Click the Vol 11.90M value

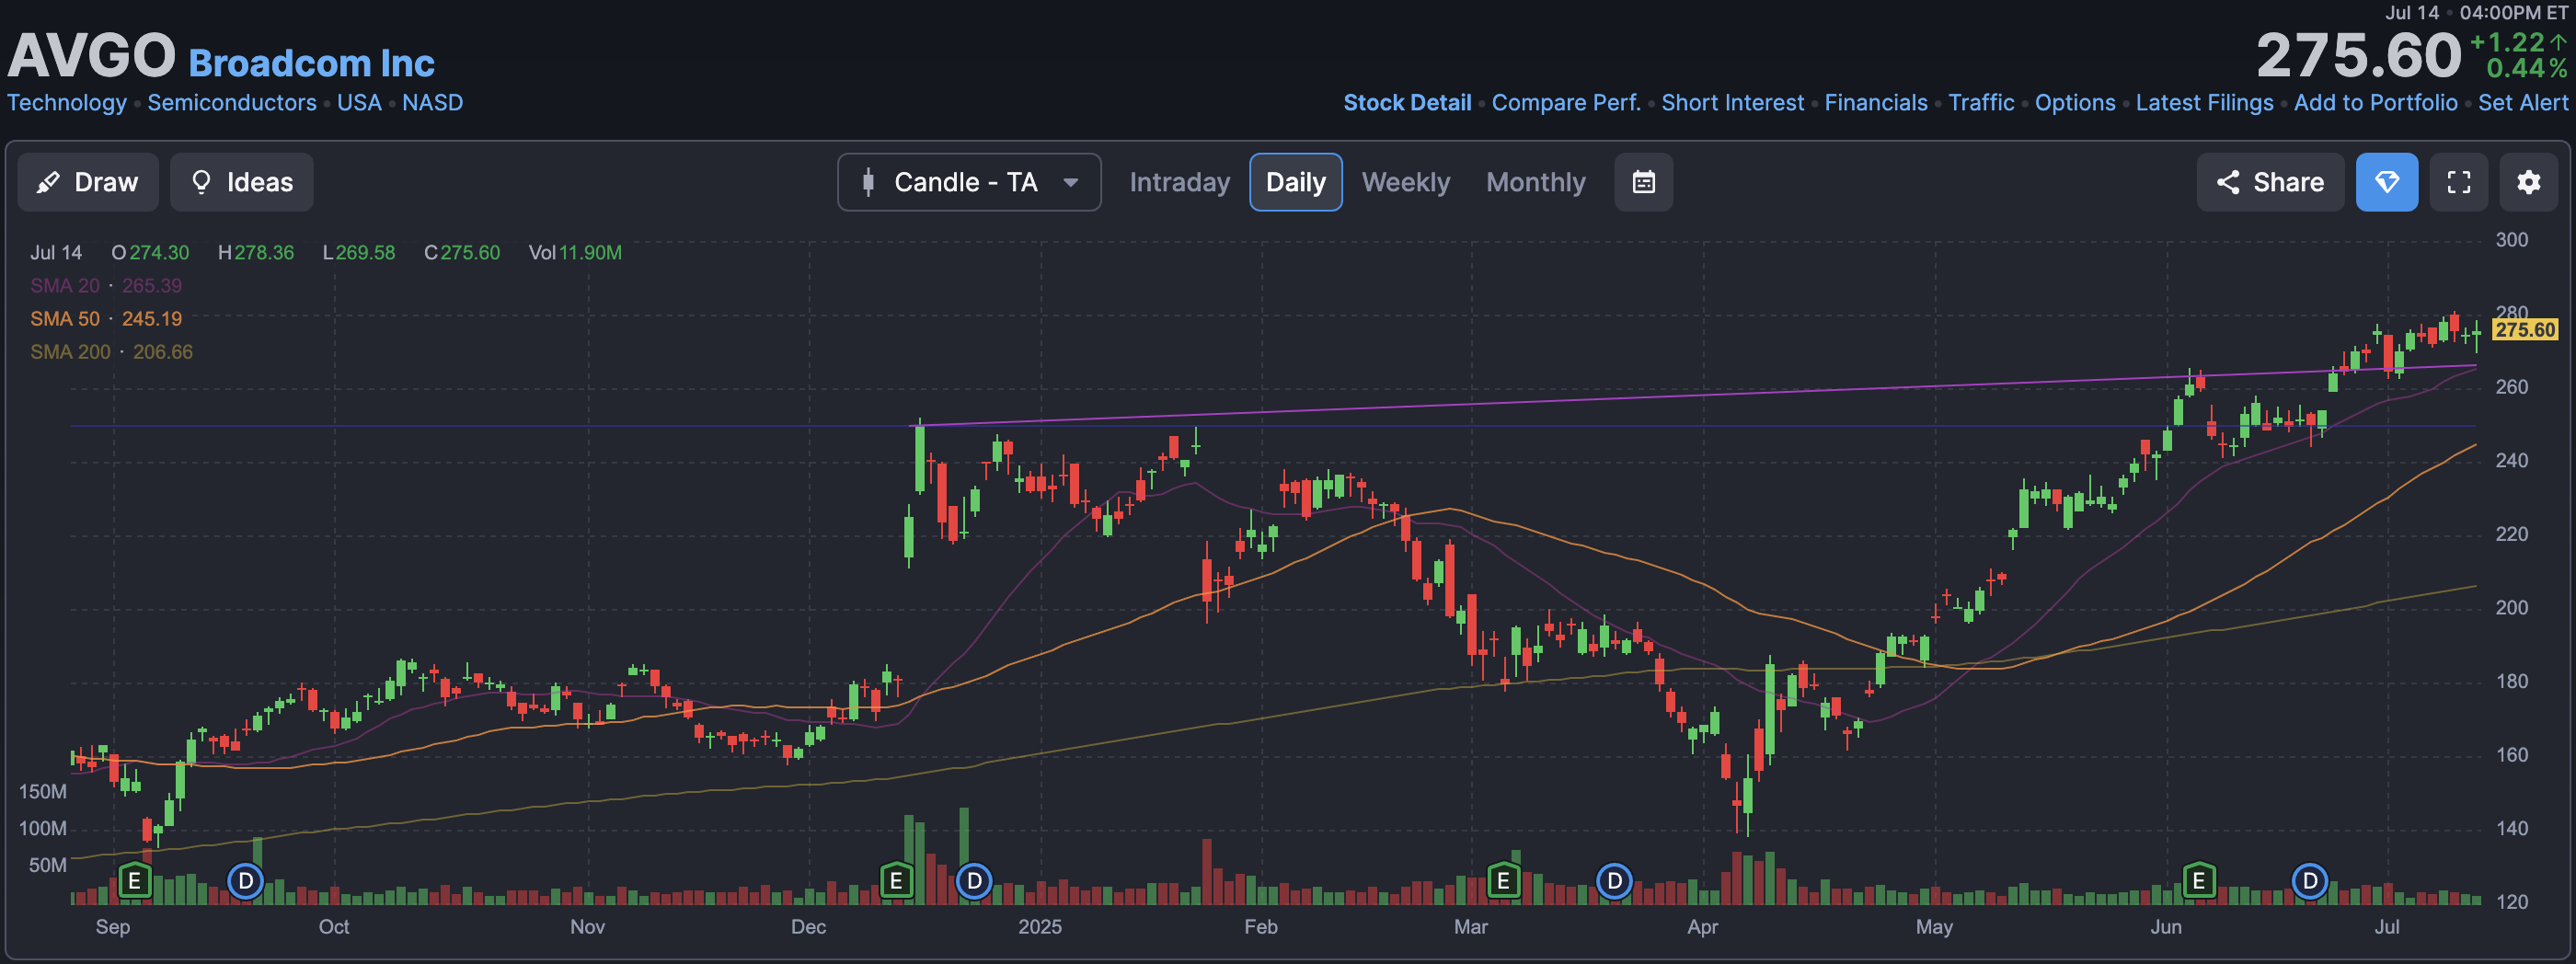pyautogui.click(x=575, y=253)
